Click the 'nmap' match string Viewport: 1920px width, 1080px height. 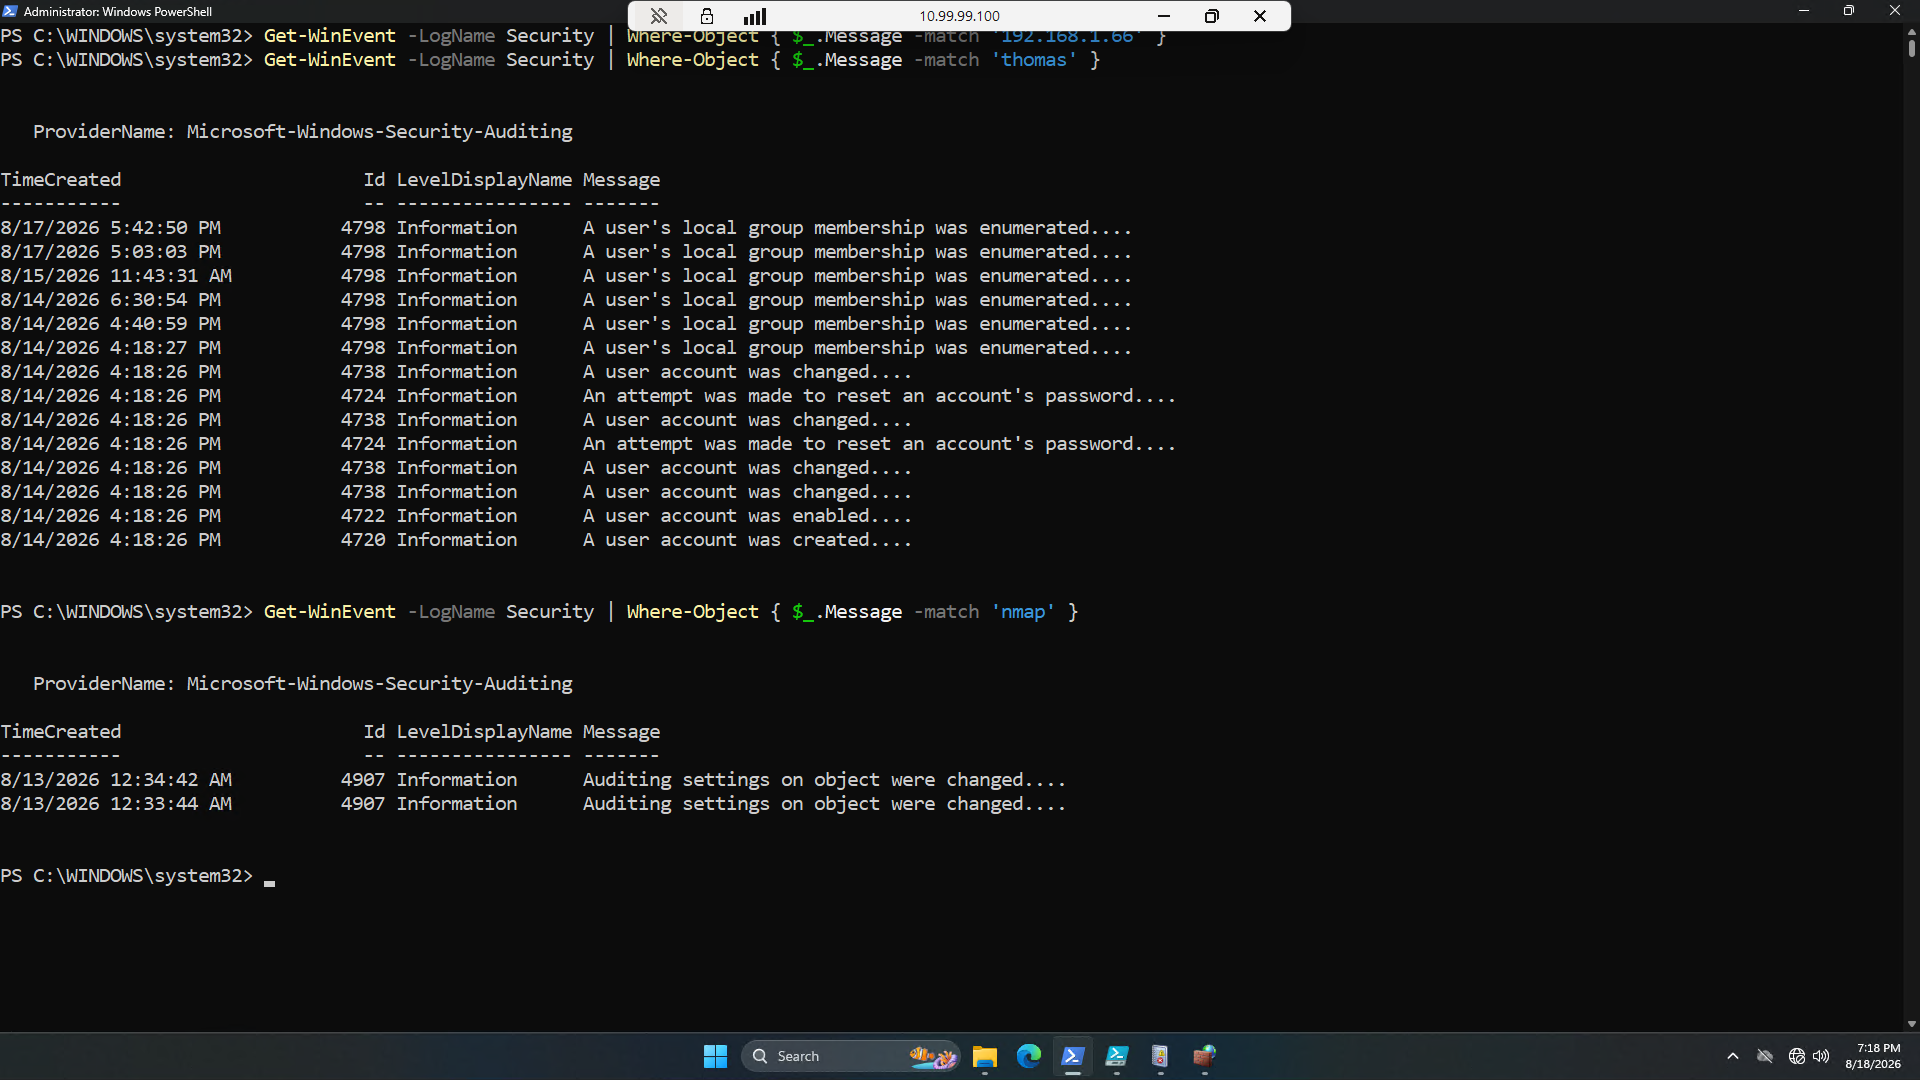[1023, 612]
